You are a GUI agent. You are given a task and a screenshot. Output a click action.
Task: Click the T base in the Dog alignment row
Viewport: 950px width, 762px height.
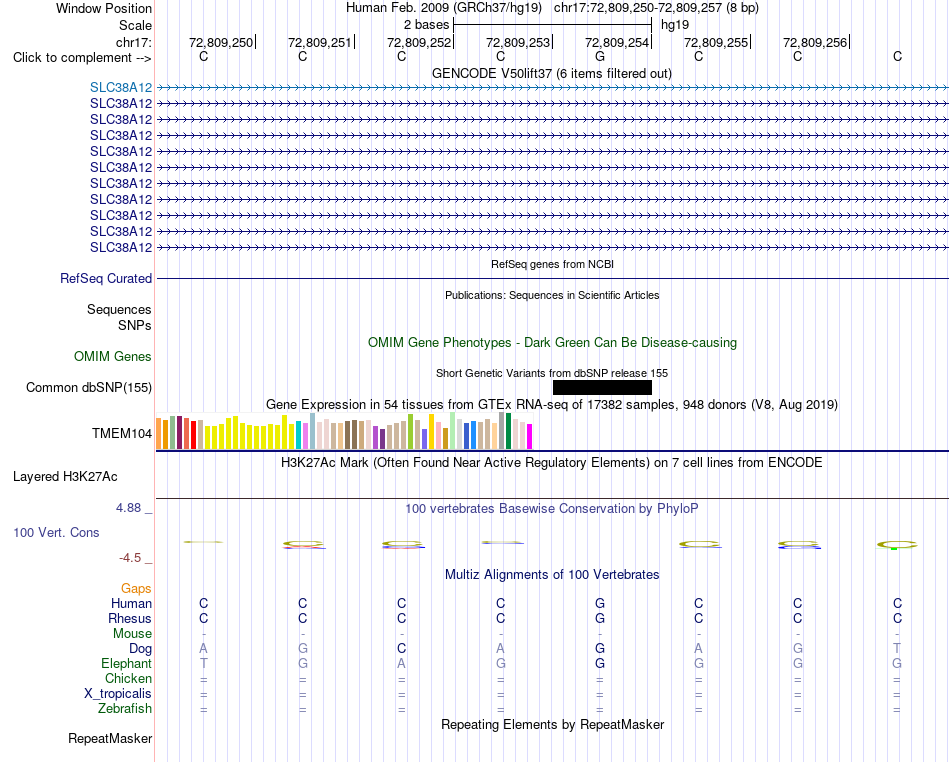pos(897,649)
